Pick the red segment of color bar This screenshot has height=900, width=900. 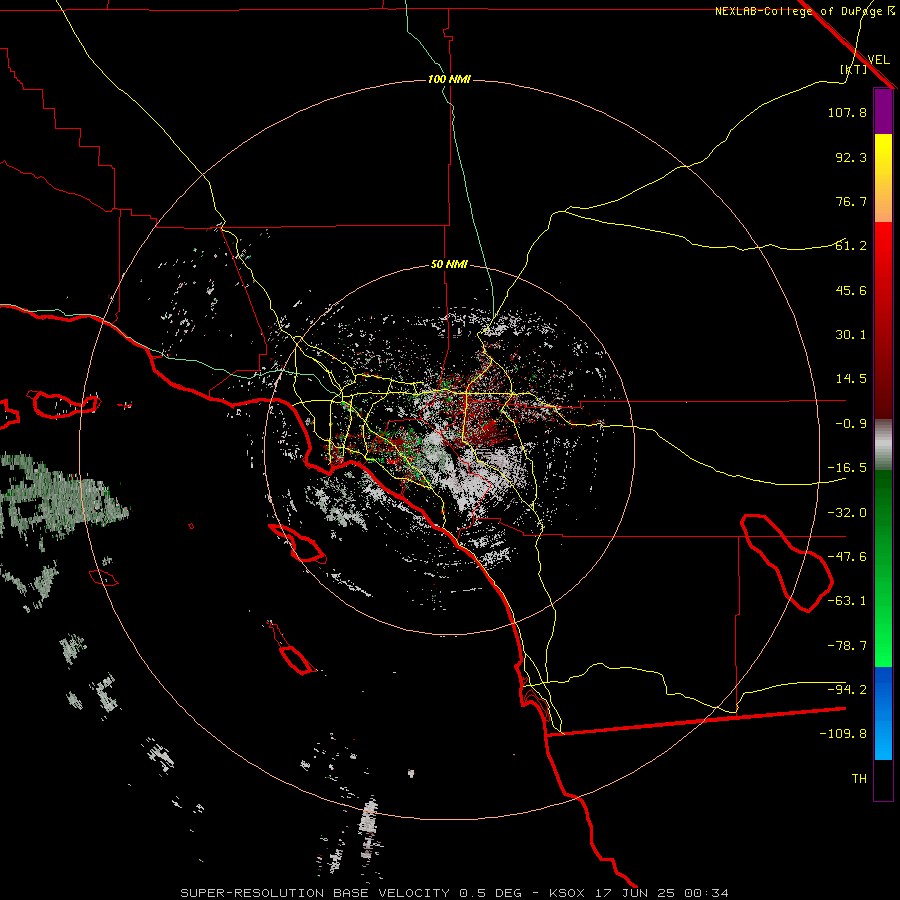[x=883, y=320]
